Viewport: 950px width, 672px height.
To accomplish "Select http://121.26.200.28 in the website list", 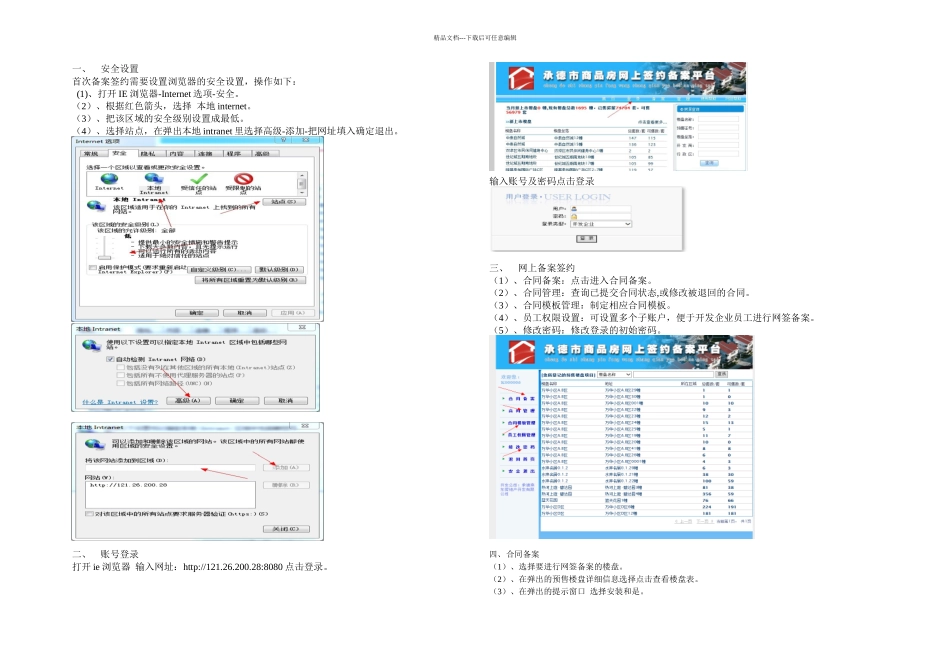I will pyautogui.click(x=128, y=485).
